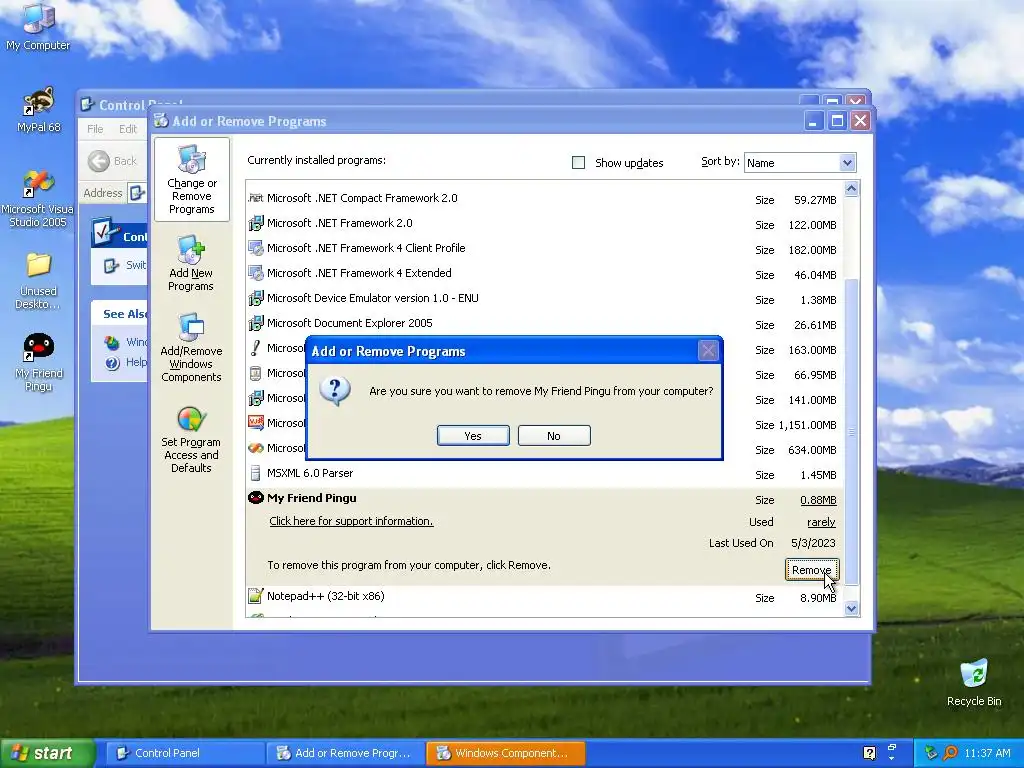Confirm removal by clicking Yes
This screenshot has width=1024, height=768.
point(473,436)
